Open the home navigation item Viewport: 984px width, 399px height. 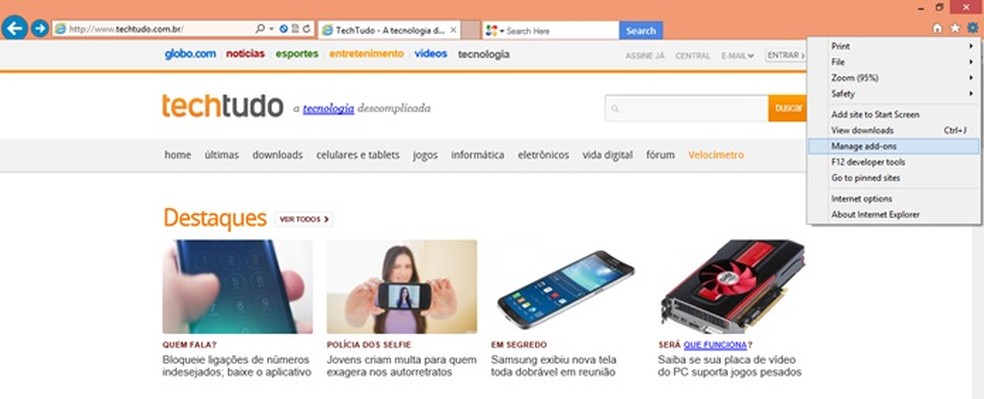pyautogui.click(x=178, y=155)
